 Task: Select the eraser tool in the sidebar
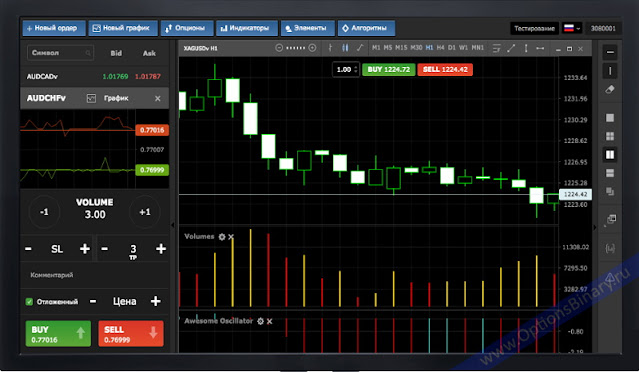(x=610, y=89)
